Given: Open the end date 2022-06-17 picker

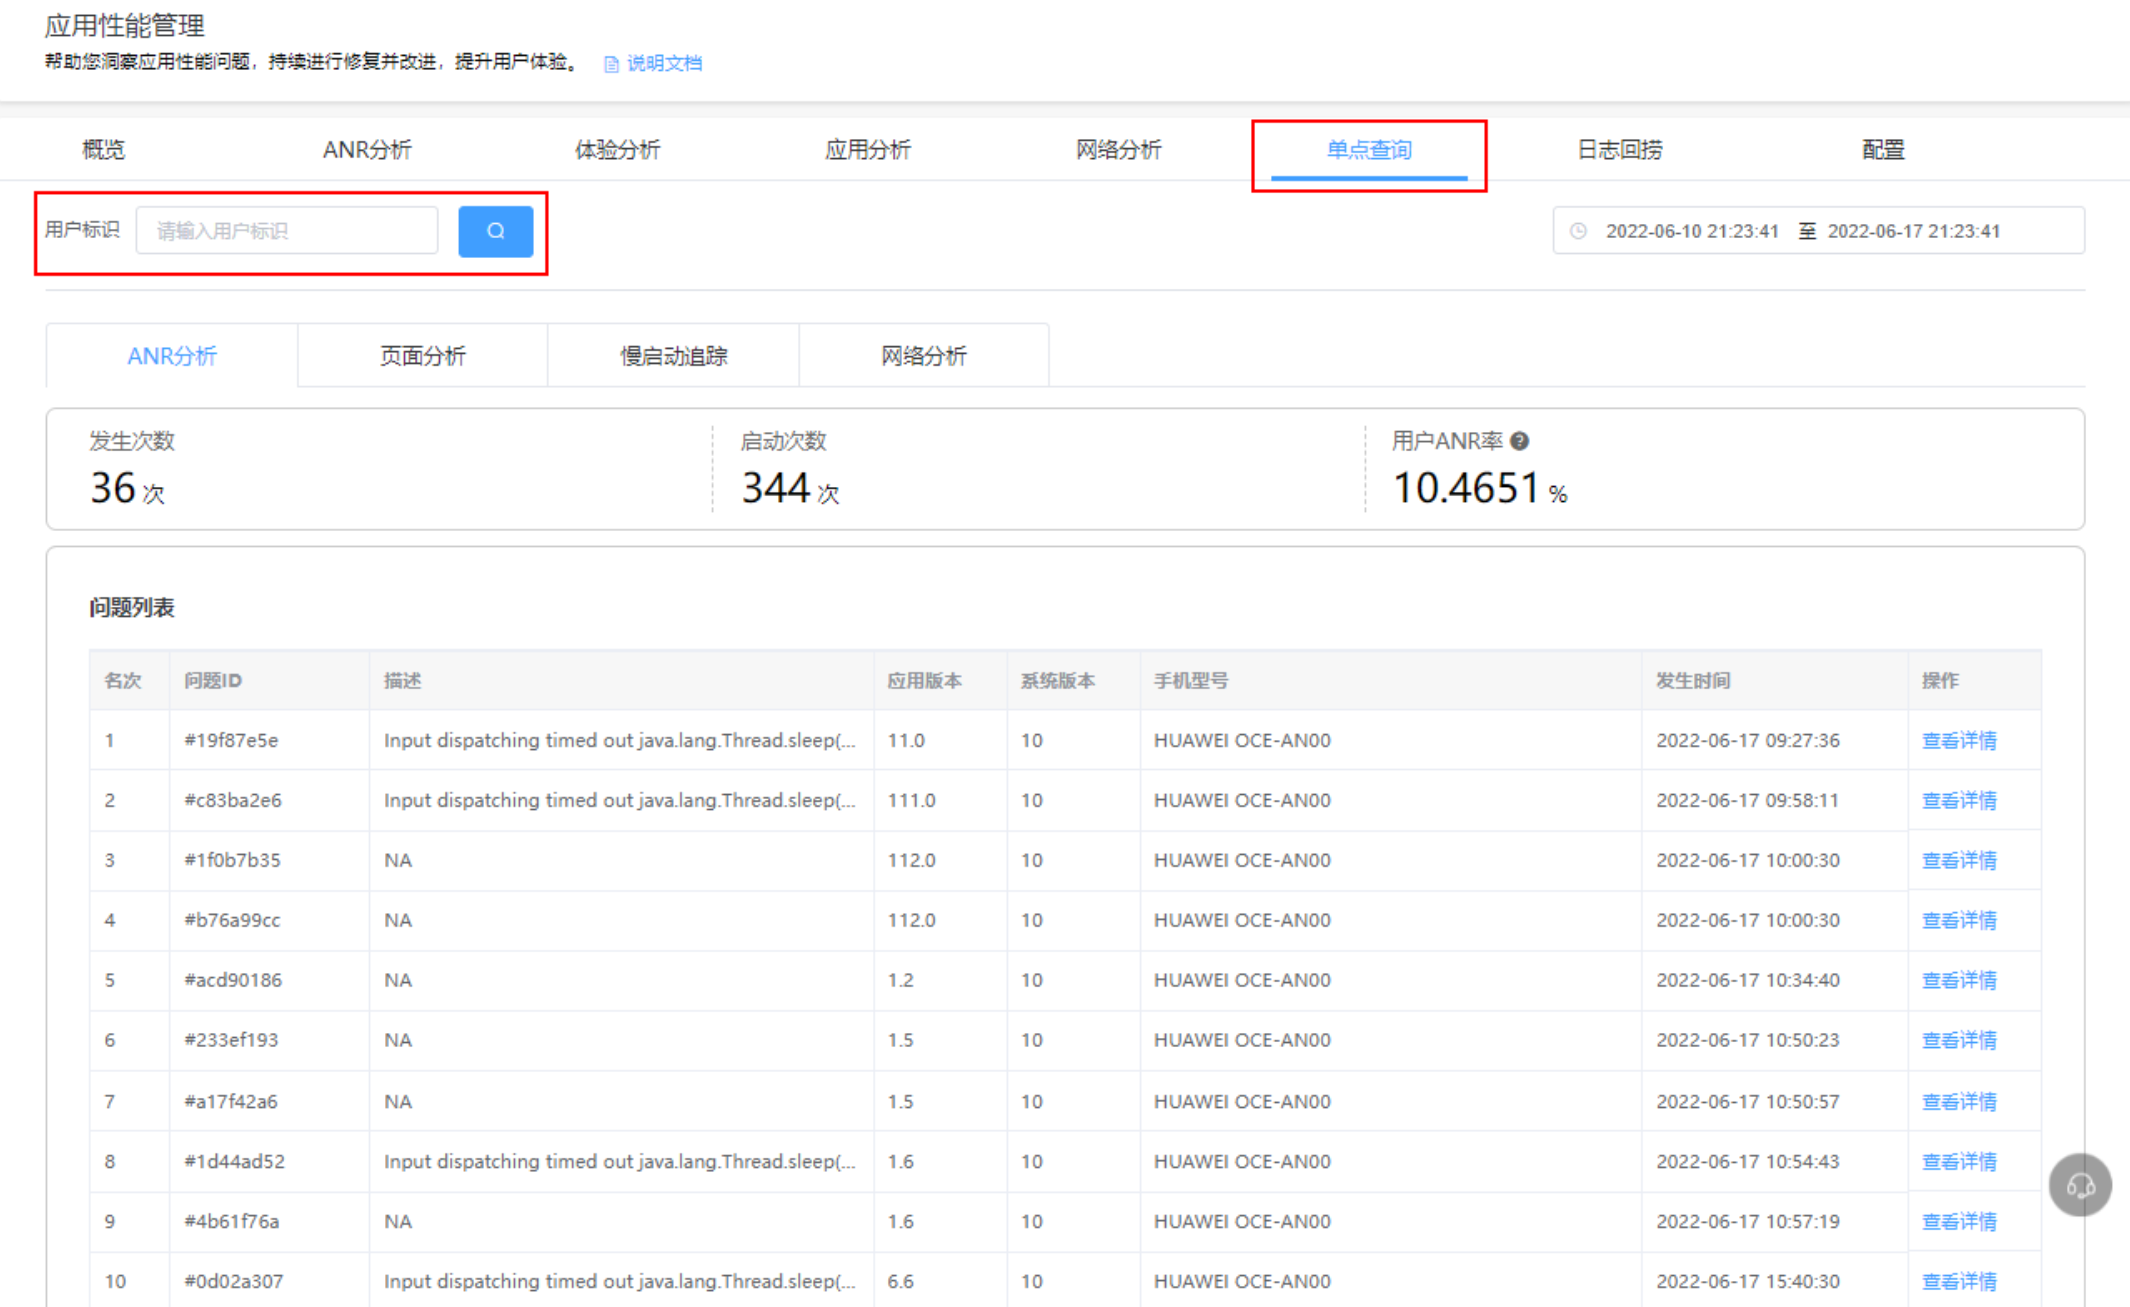Looking at the screenshot, I should point(1913,231).
